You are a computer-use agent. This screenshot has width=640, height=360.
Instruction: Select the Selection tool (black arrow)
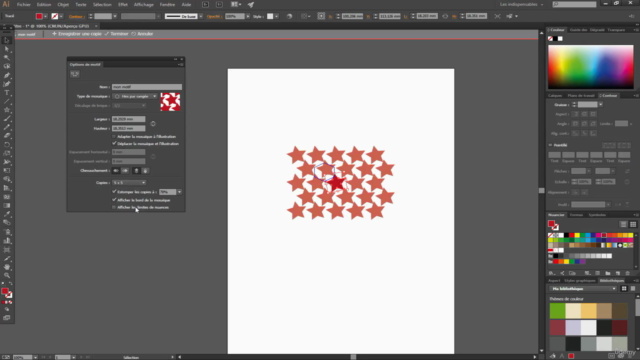point(7,40)
